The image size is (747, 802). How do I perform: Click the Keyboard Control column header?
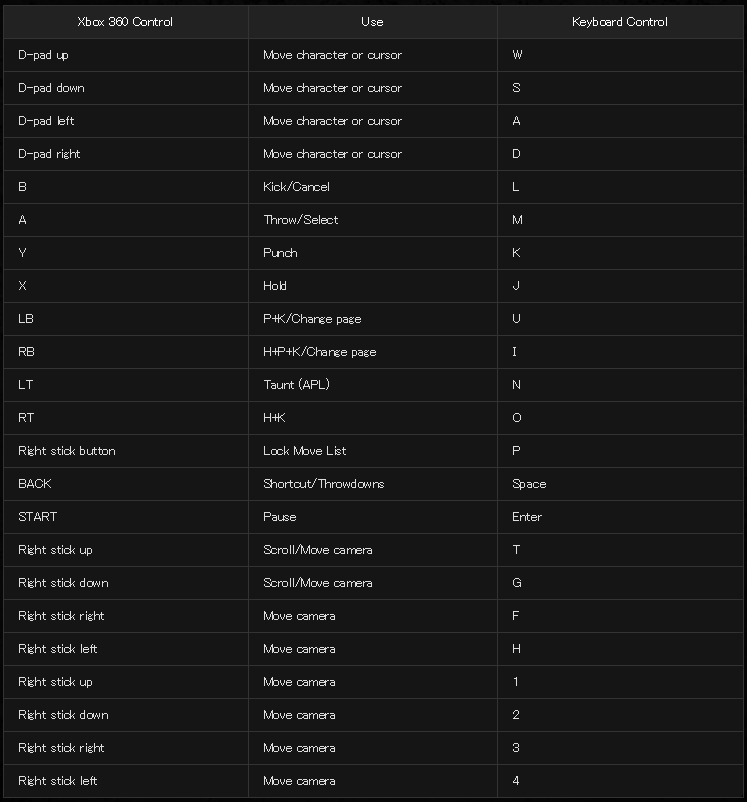tap(620, 21)
